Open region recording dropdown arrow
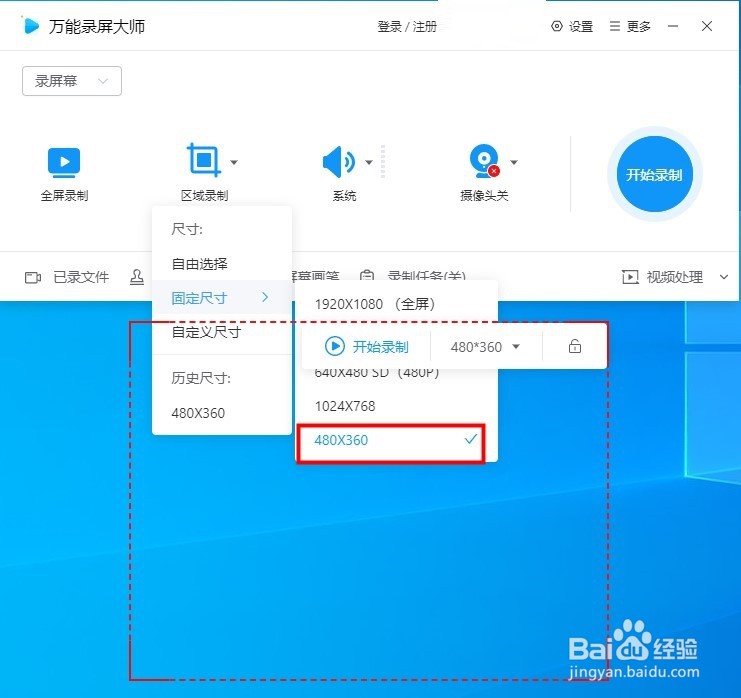 pos(234,162)
